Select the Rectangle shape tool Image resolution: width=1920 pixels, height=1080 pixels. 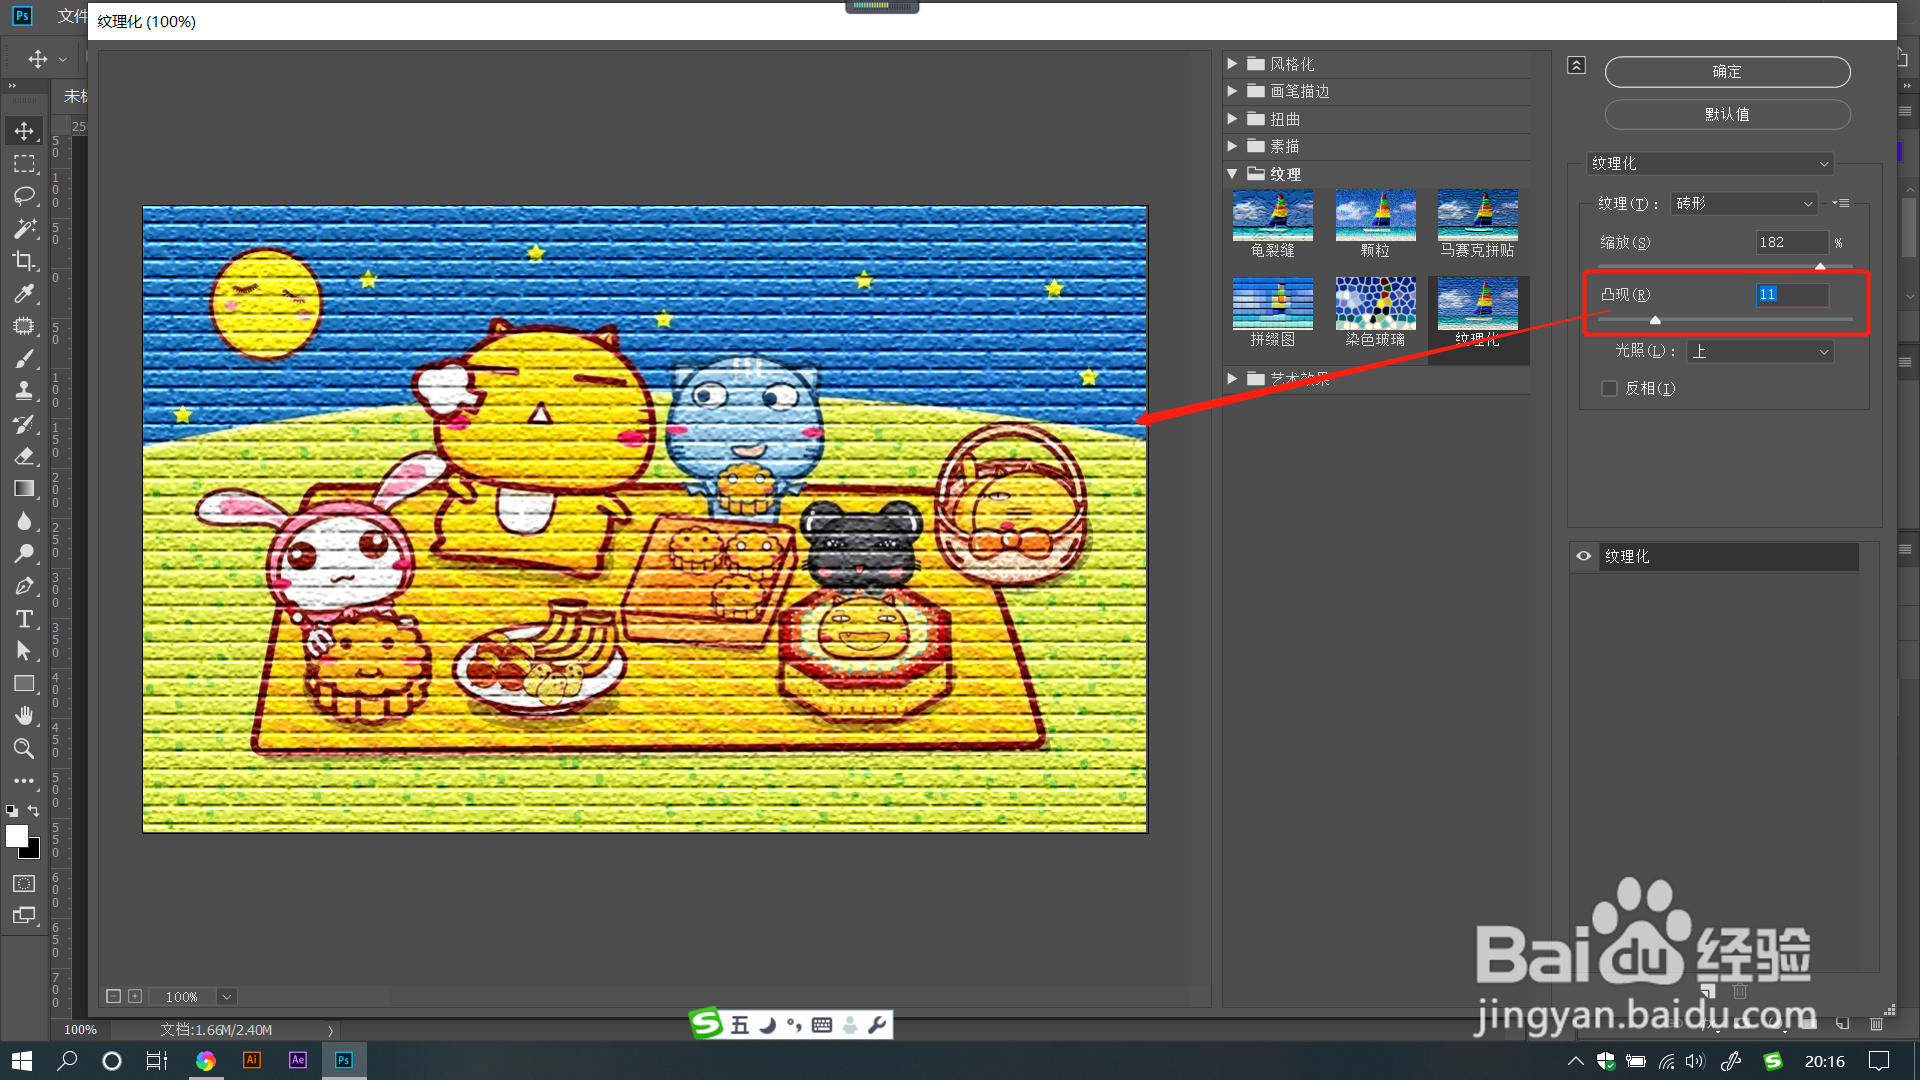click(x=24, y=684)
